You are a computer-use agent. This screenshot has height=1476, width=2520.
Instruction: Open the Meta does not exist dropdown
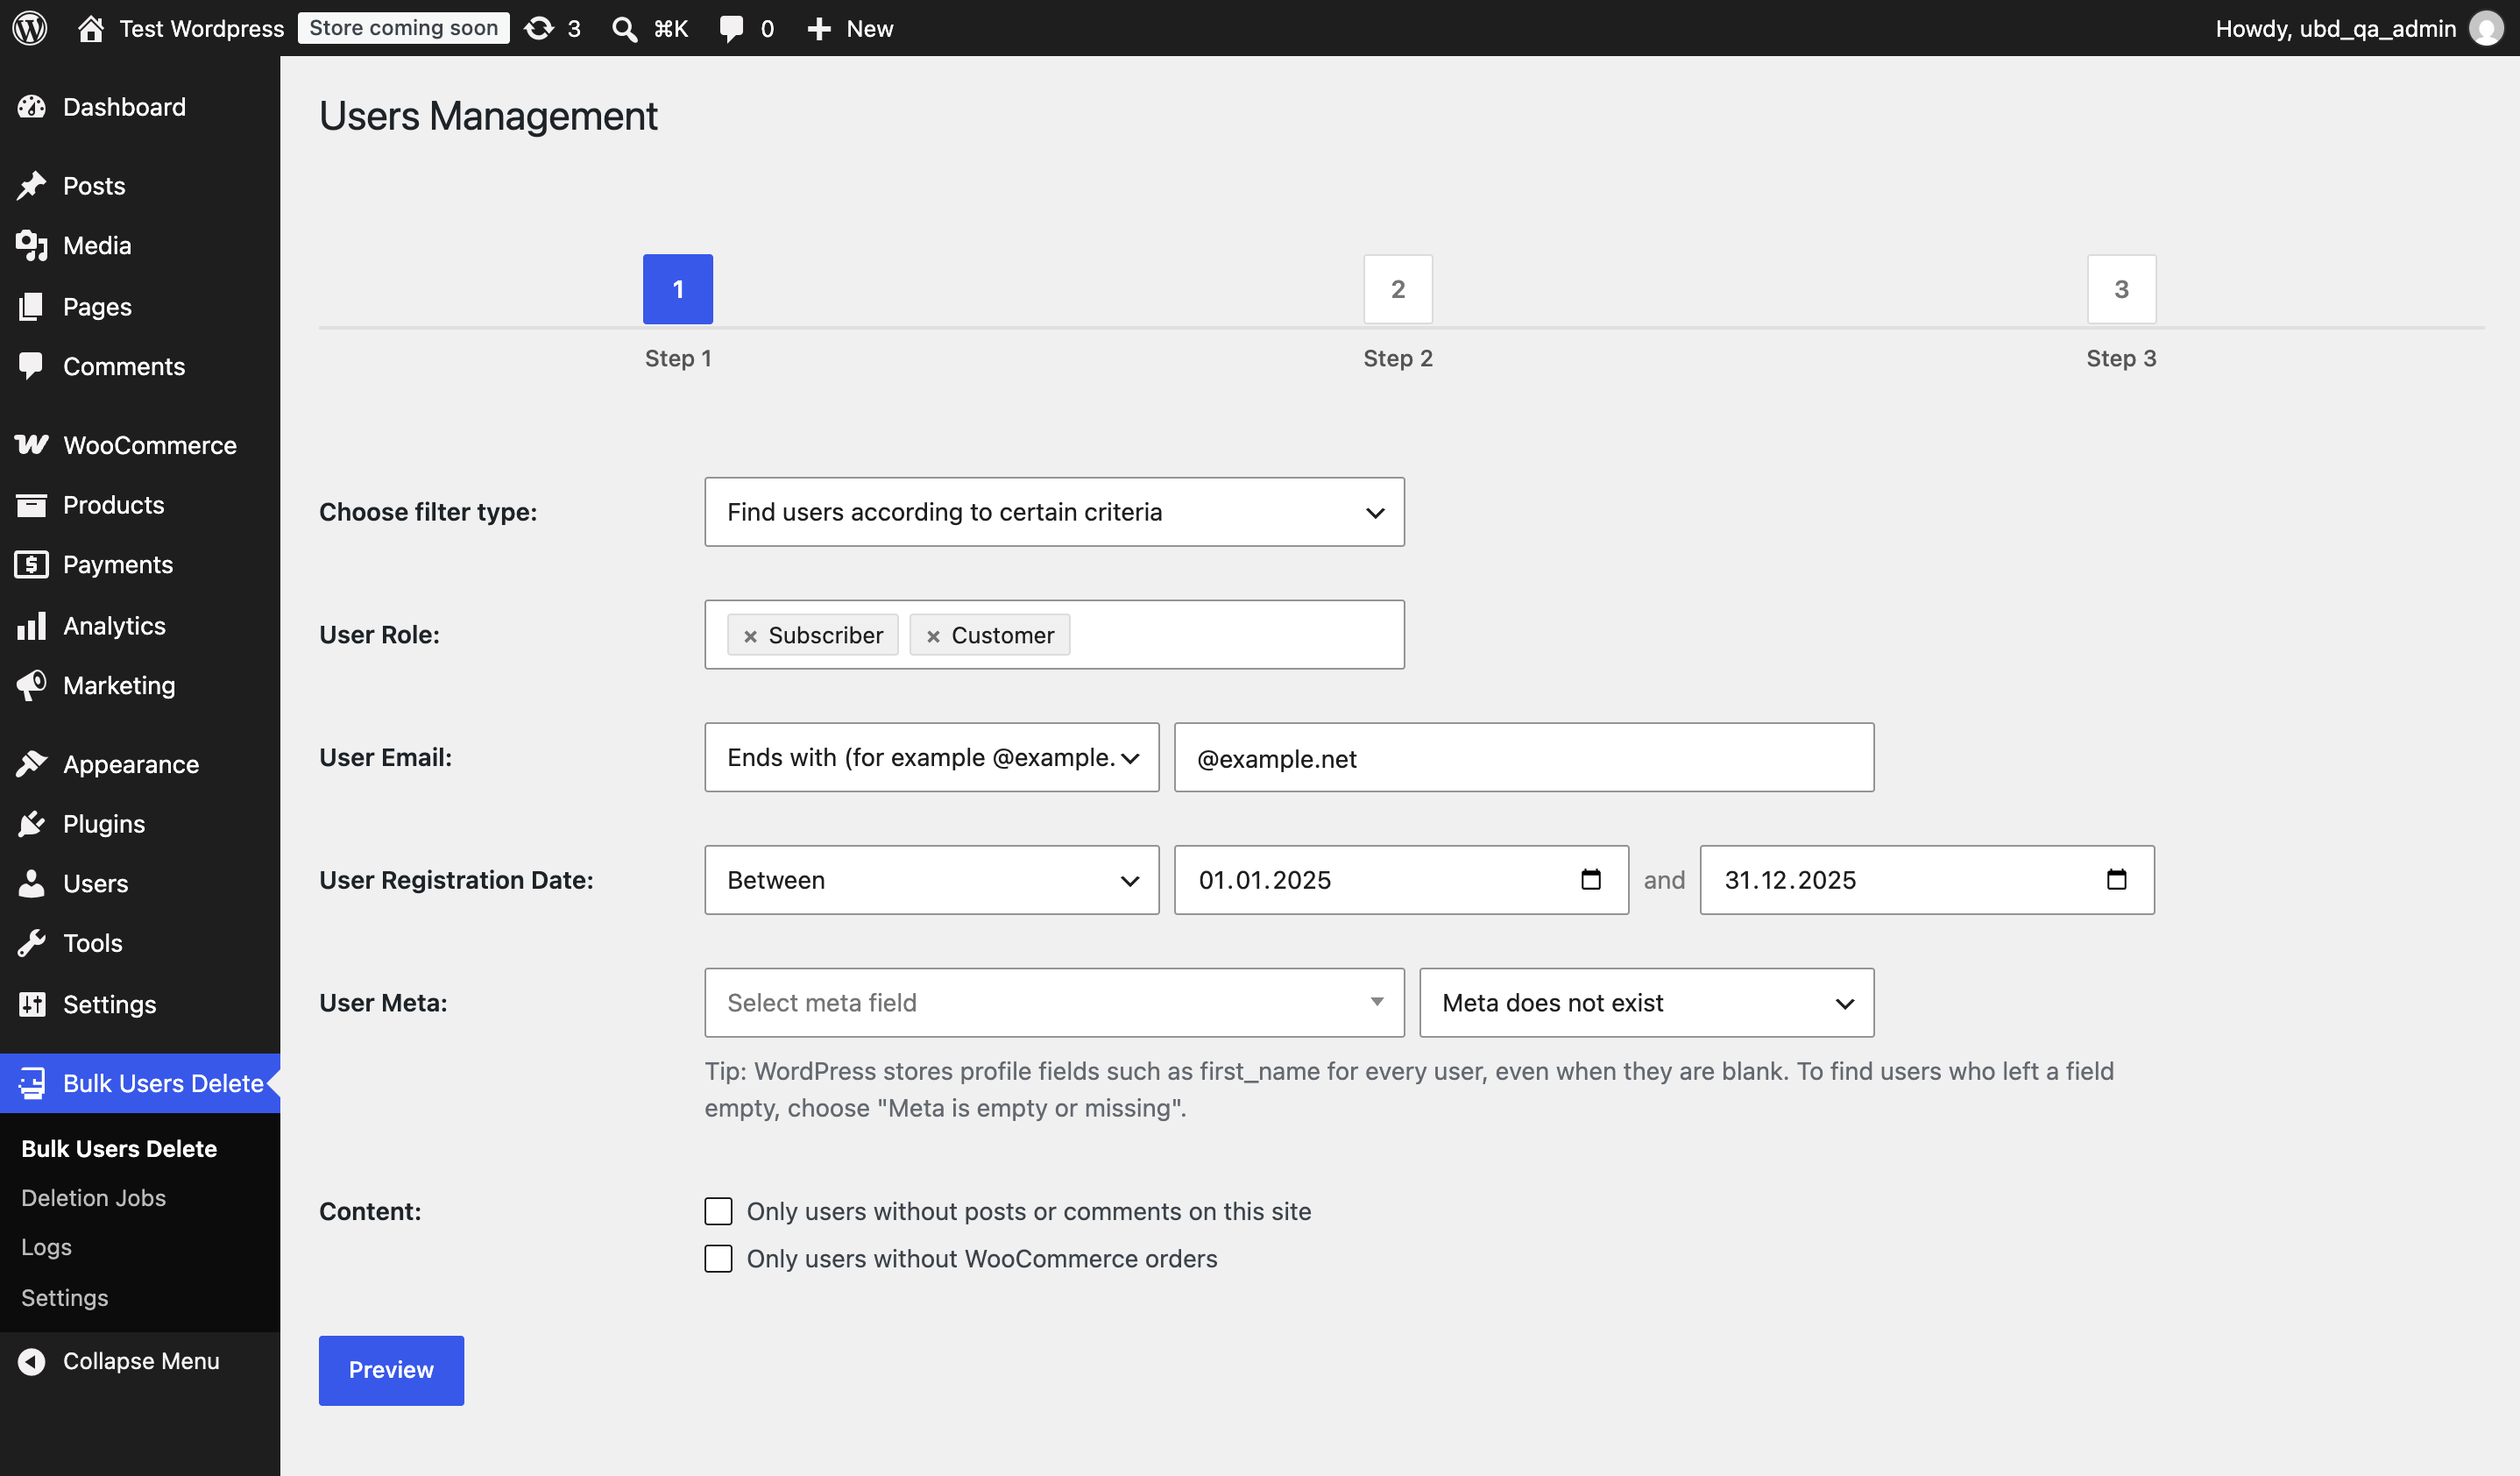point(1646,1002)
